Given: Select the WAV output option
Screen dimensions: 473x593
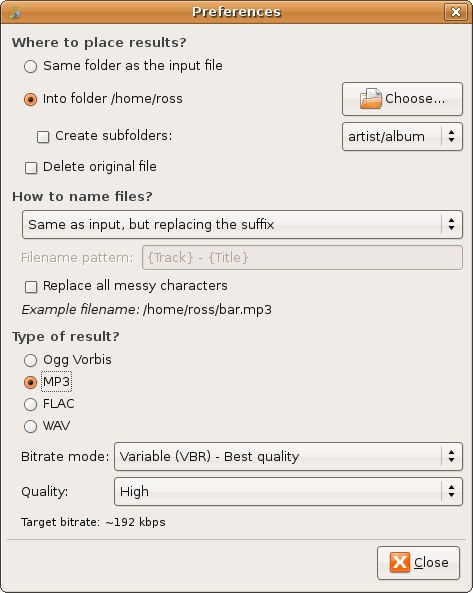Looking at the screenshot, I should click(31, 426).
